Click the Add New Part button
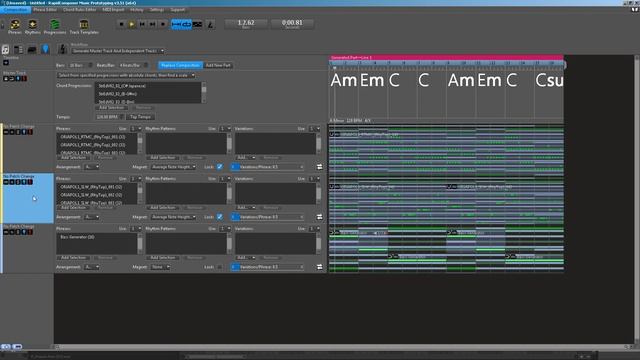Viewport: 640px width, 360px height. click(218, 65)
